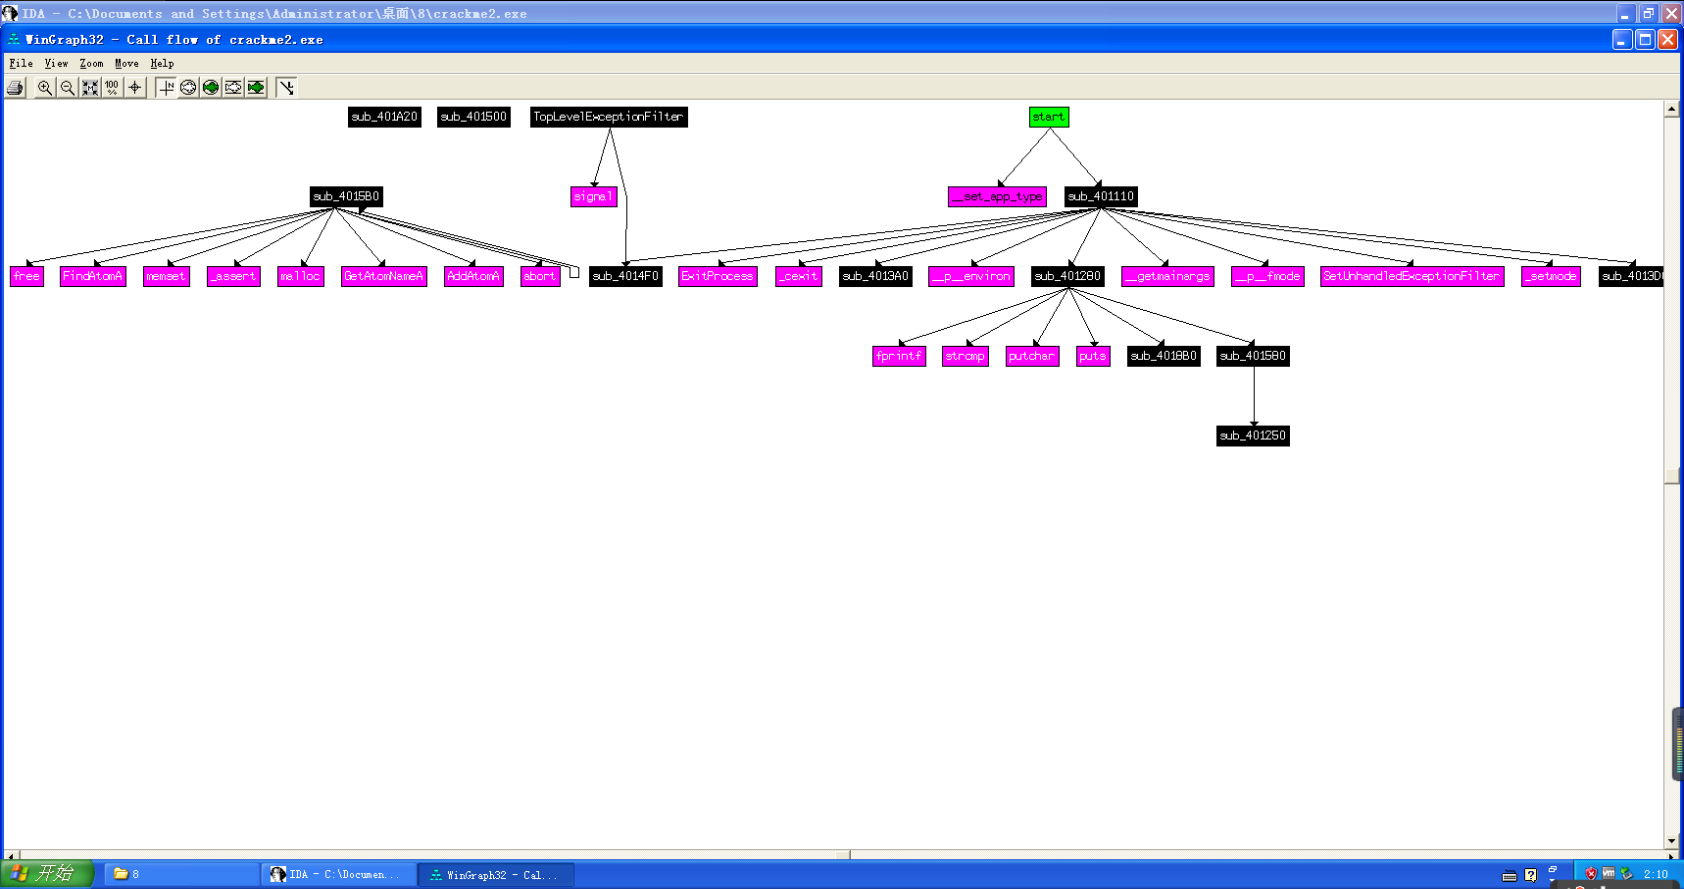Select the green cartesian fisheye icon
This screenshot has height=889, width=1684.
[256, 88]
